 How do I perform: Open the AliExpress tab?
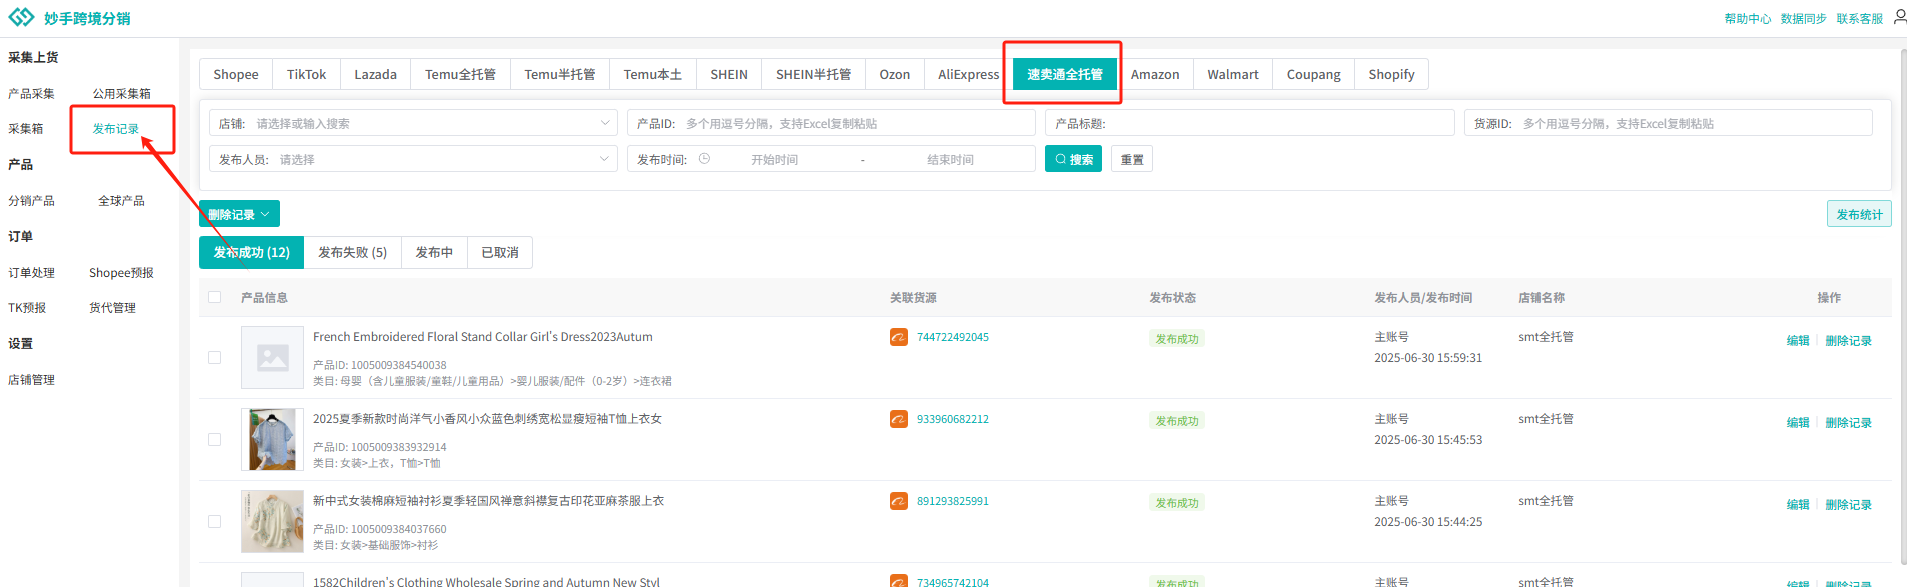968,74
